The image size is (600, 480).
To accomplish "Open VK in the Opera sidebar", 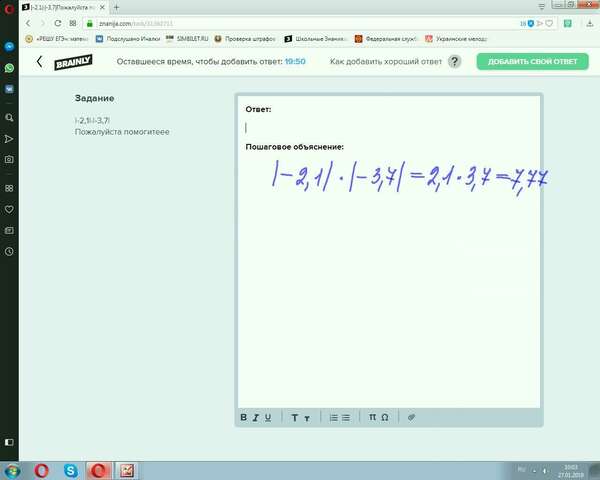I will pyautogui.click(x=9, y=89).
